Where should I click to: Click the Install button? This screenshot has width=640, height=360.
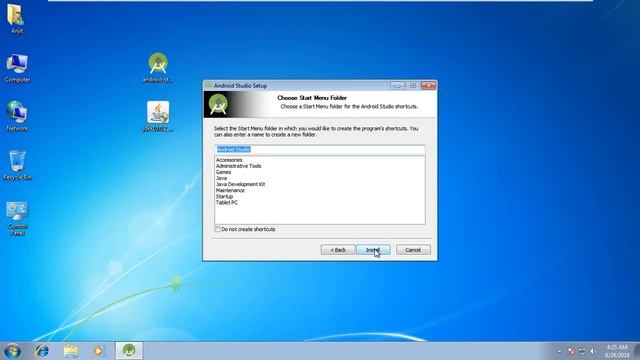373,250
